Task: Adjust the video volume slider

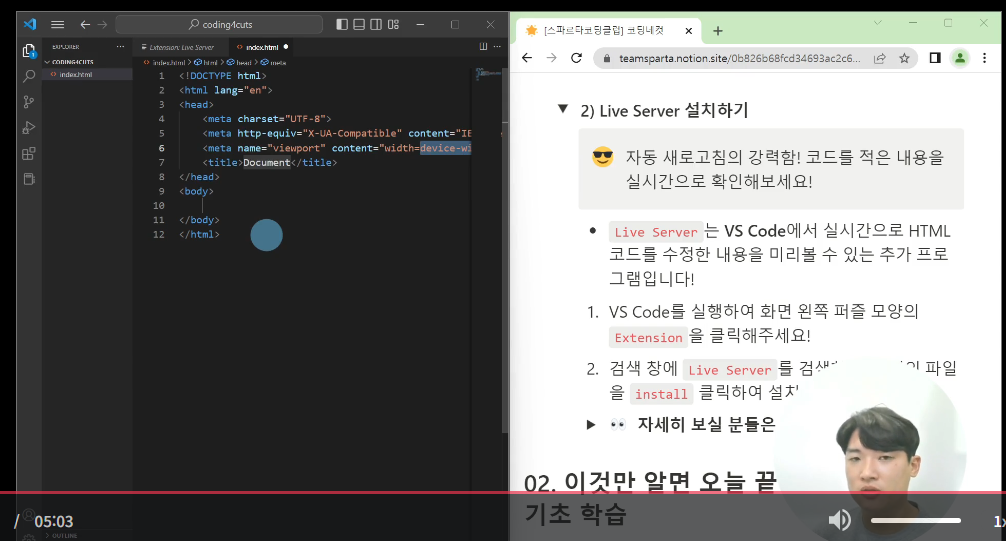Action: pyautogui.click(x=916, y=520)
